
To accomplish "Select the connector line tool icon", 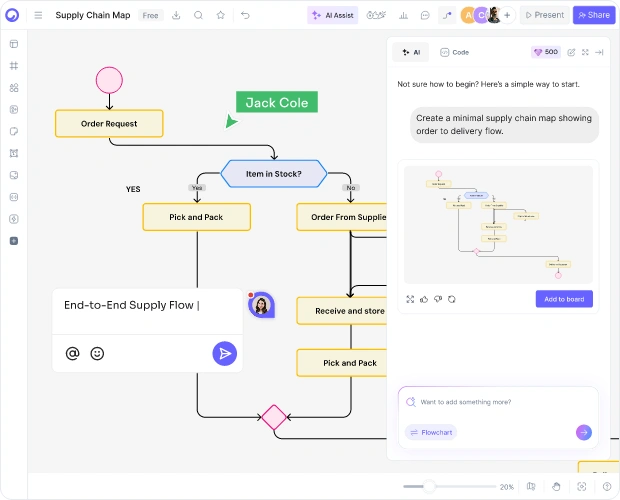I will [x=447, y=15].
